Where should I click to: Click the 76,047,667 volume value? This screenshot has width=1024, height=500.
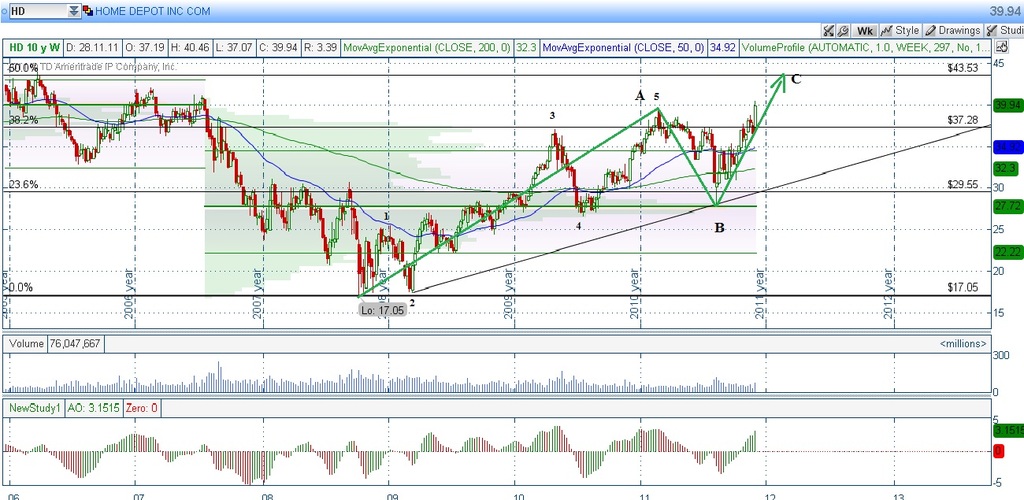coord(74,343)
